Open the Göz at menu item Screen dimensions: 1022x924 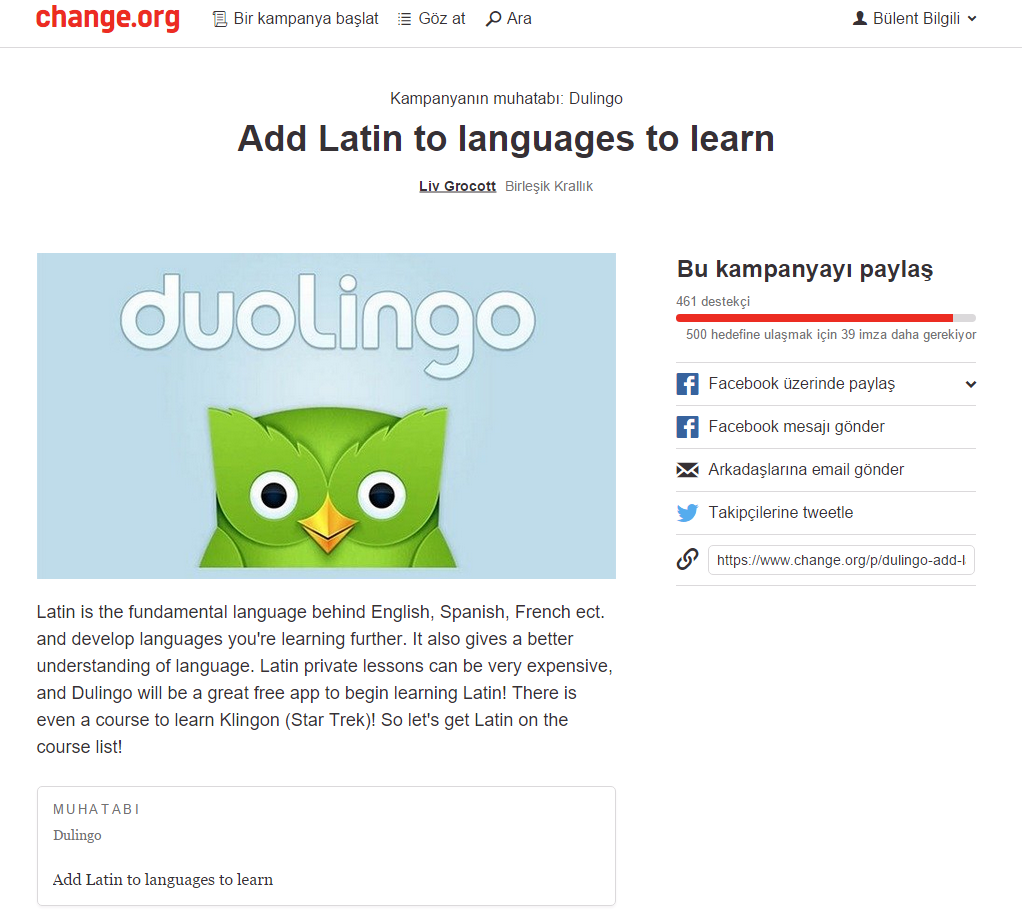(431, 19)
